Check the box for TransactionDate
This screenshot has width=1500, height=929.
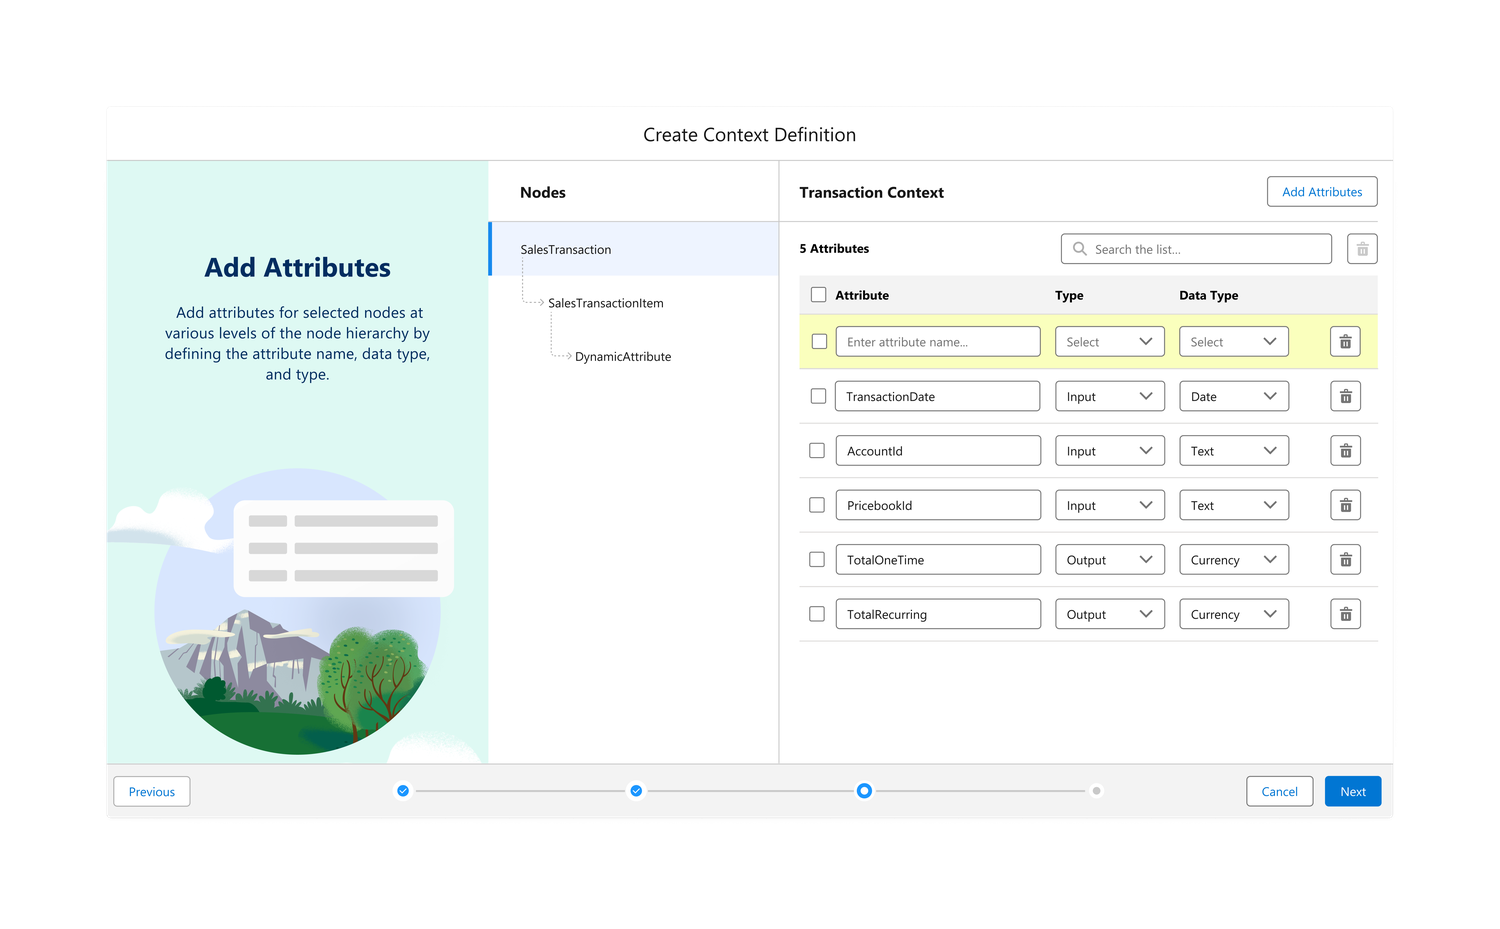(x=818, y=396)
